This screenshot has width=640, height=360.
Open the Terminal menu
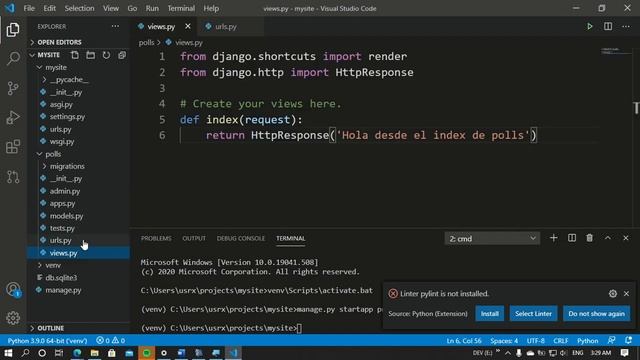click(x=181, y=8)
